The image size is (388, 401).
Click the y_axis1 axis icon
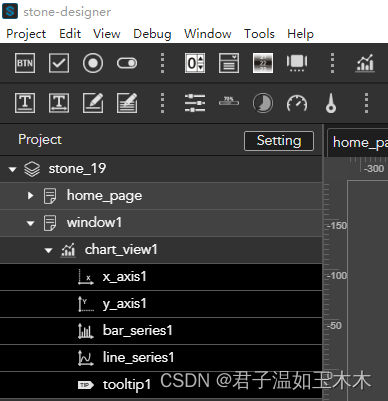click(86, 304)
